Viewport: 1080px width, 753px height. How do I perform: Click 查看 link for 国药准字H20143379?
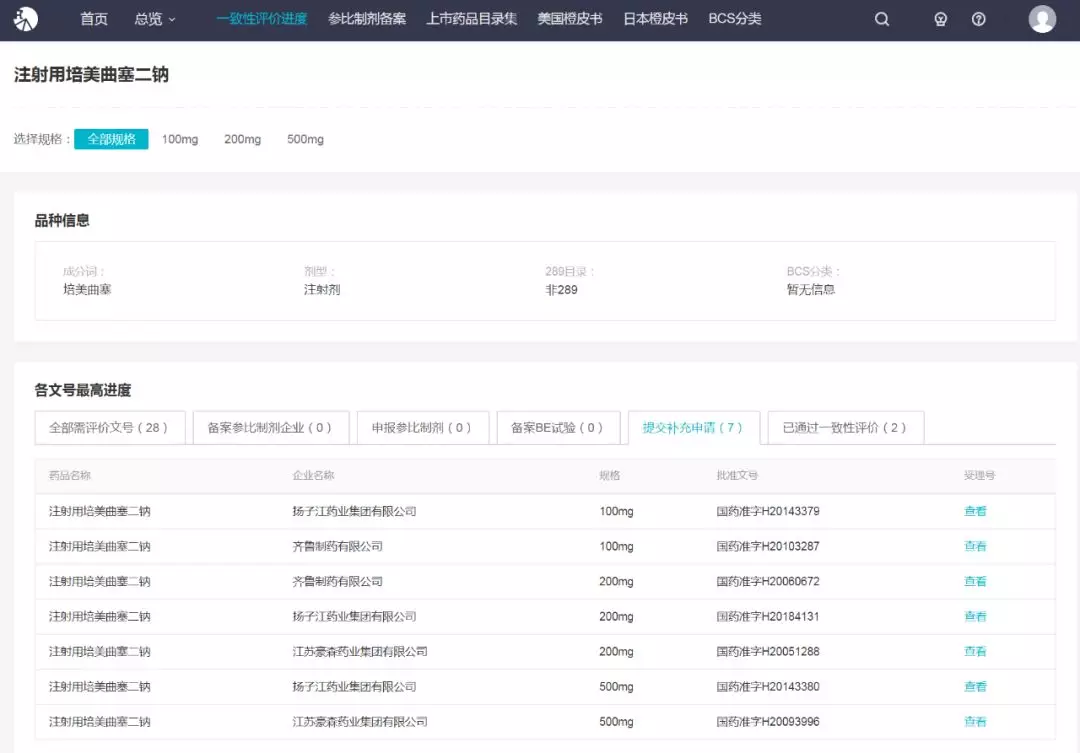coord(975,511)
